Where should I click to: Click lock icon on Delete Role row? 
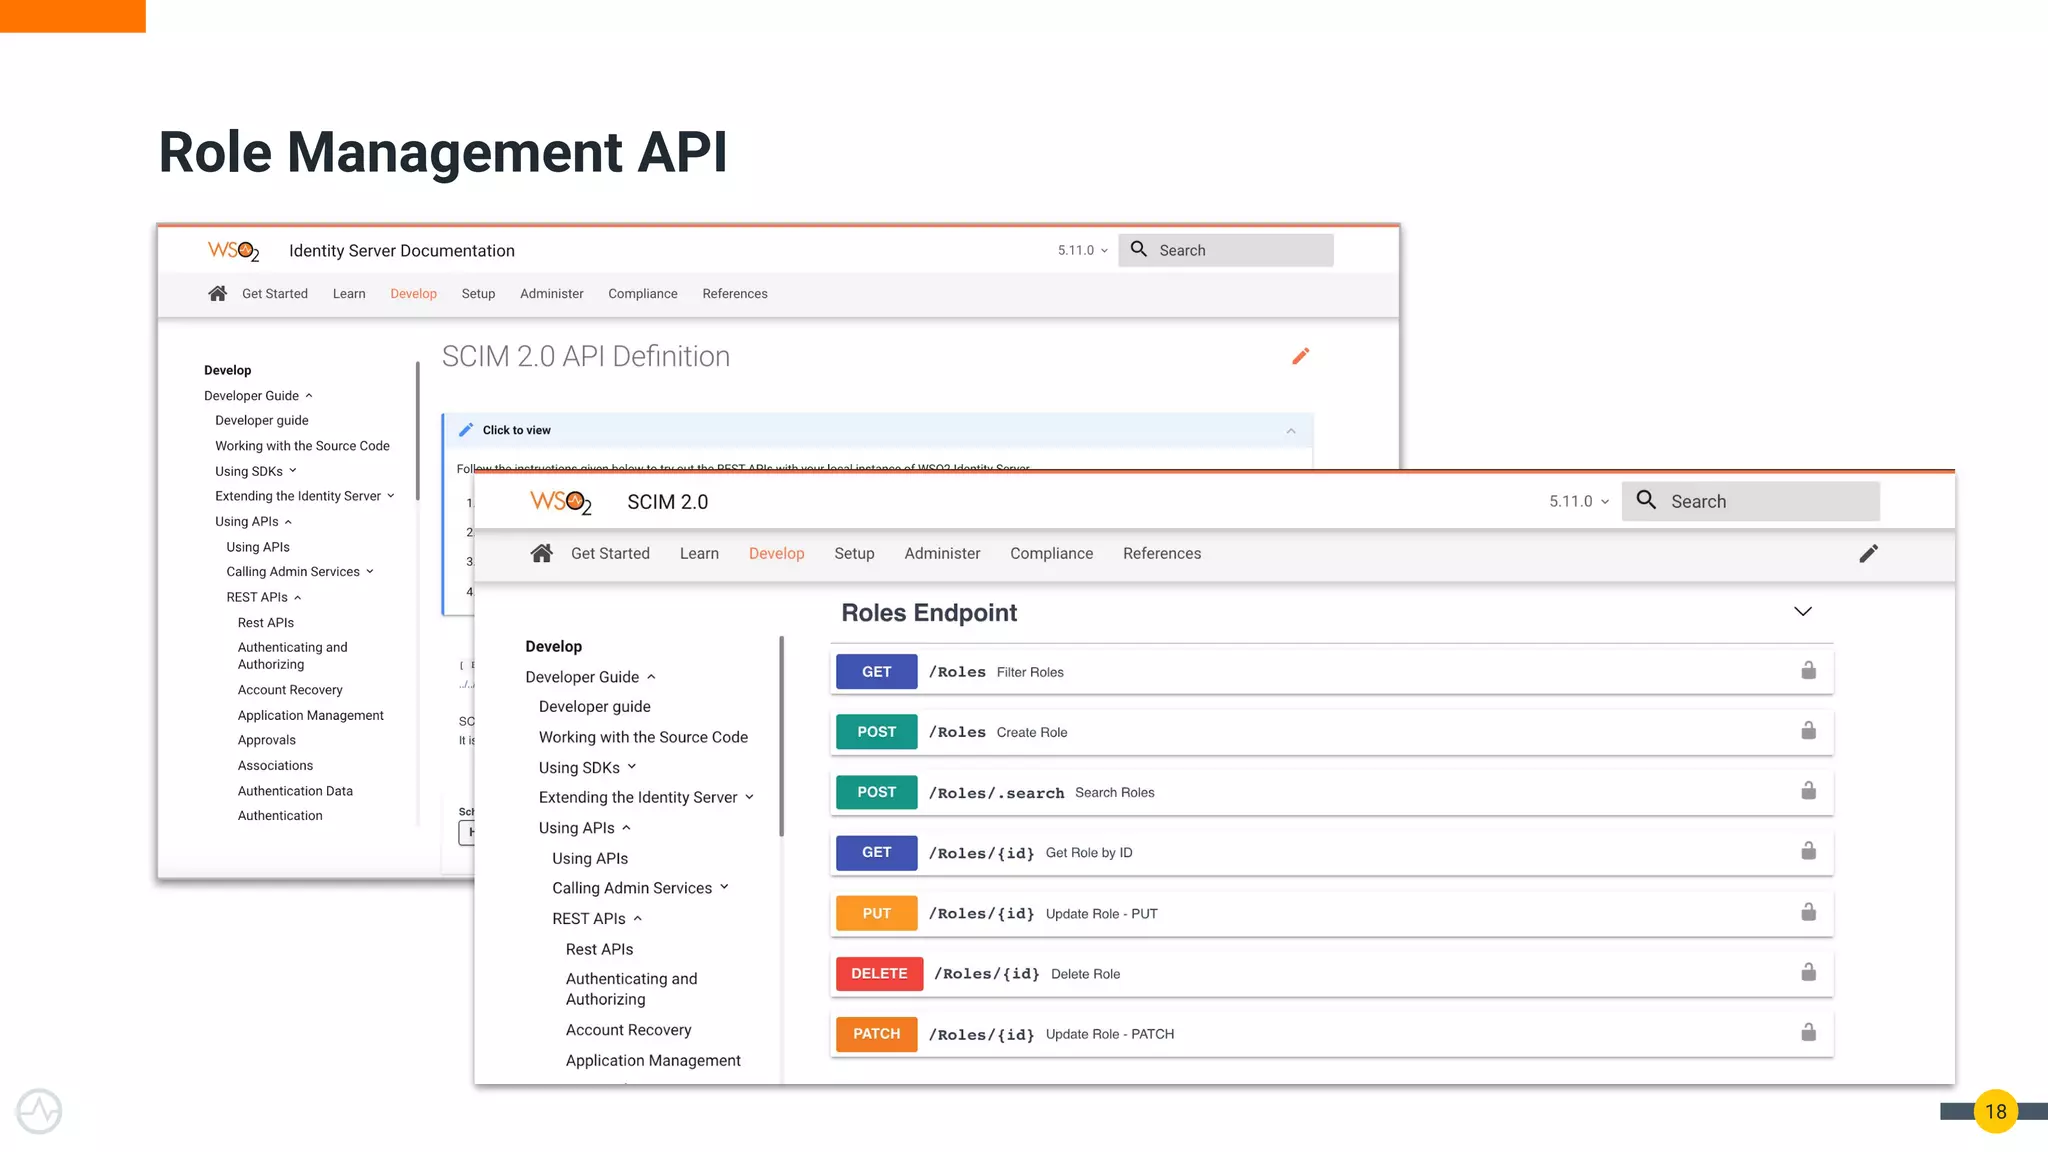(1808, 972)
